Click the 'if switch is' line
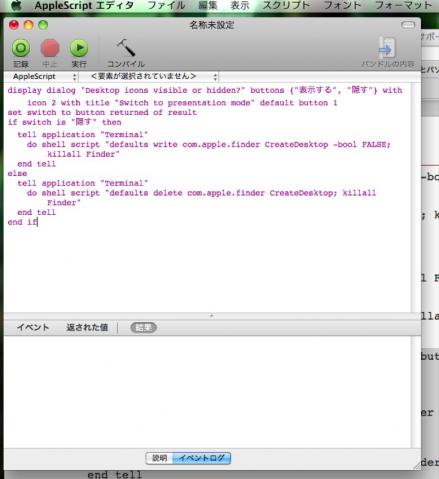The height and width of the screenshot is (479, 439). (64, 122)
